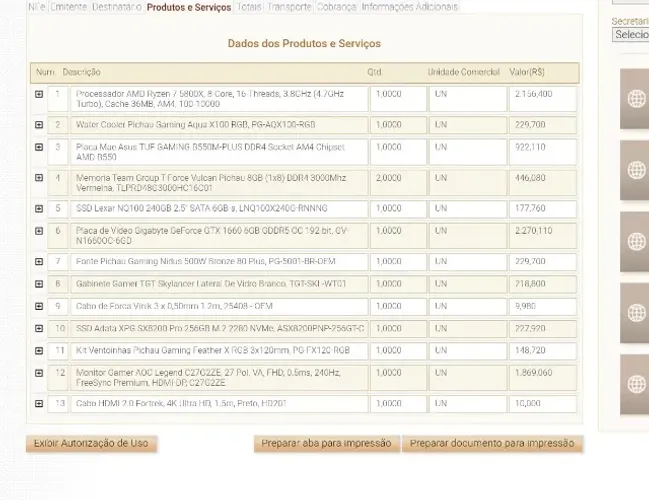Expand Placa Mae Asus TUF row

[39, 147]
